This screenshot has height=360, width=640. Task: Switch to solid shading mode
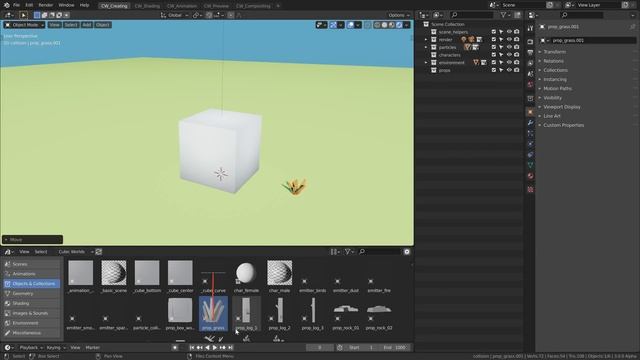pyautogui.click(x=384, y=25)
